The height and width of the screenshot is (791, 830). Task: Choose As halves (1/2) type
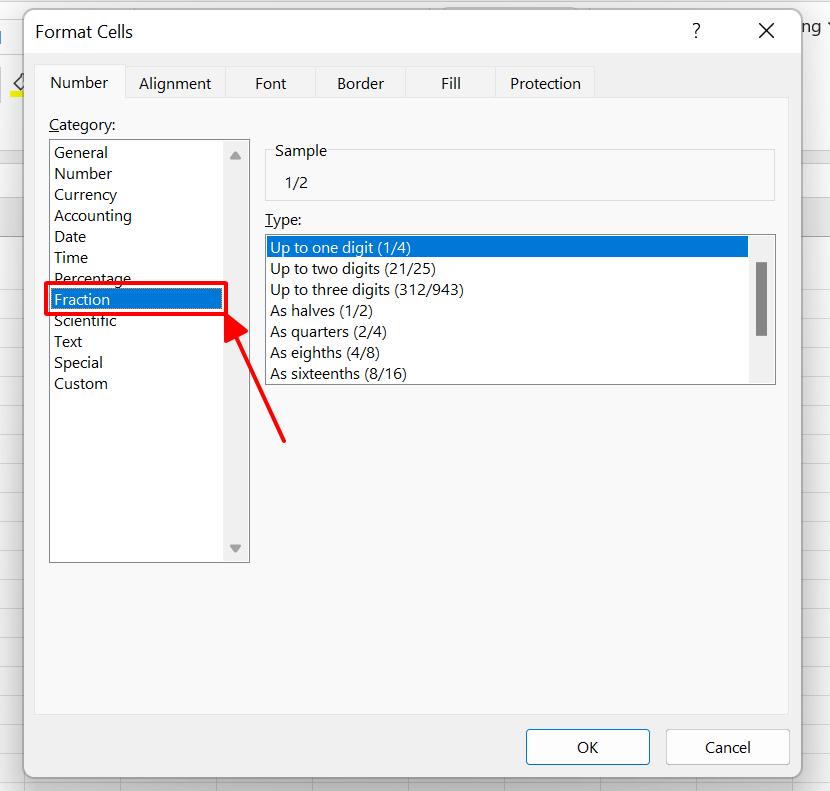pos(321,311)
